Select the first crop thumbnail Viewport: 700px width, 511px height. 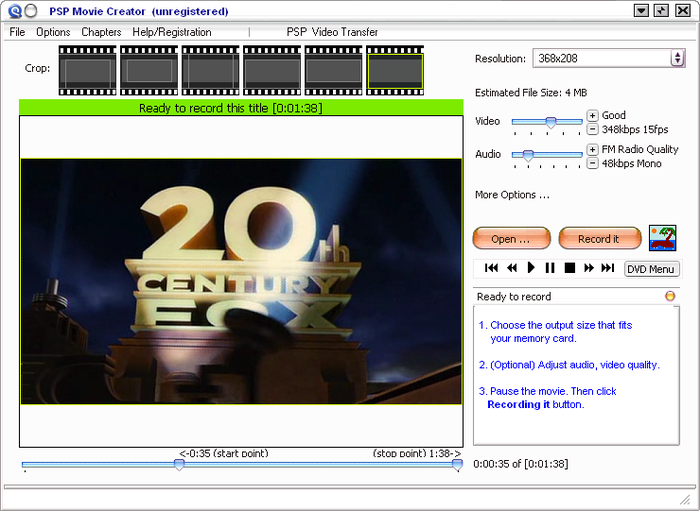pos(88,69)
